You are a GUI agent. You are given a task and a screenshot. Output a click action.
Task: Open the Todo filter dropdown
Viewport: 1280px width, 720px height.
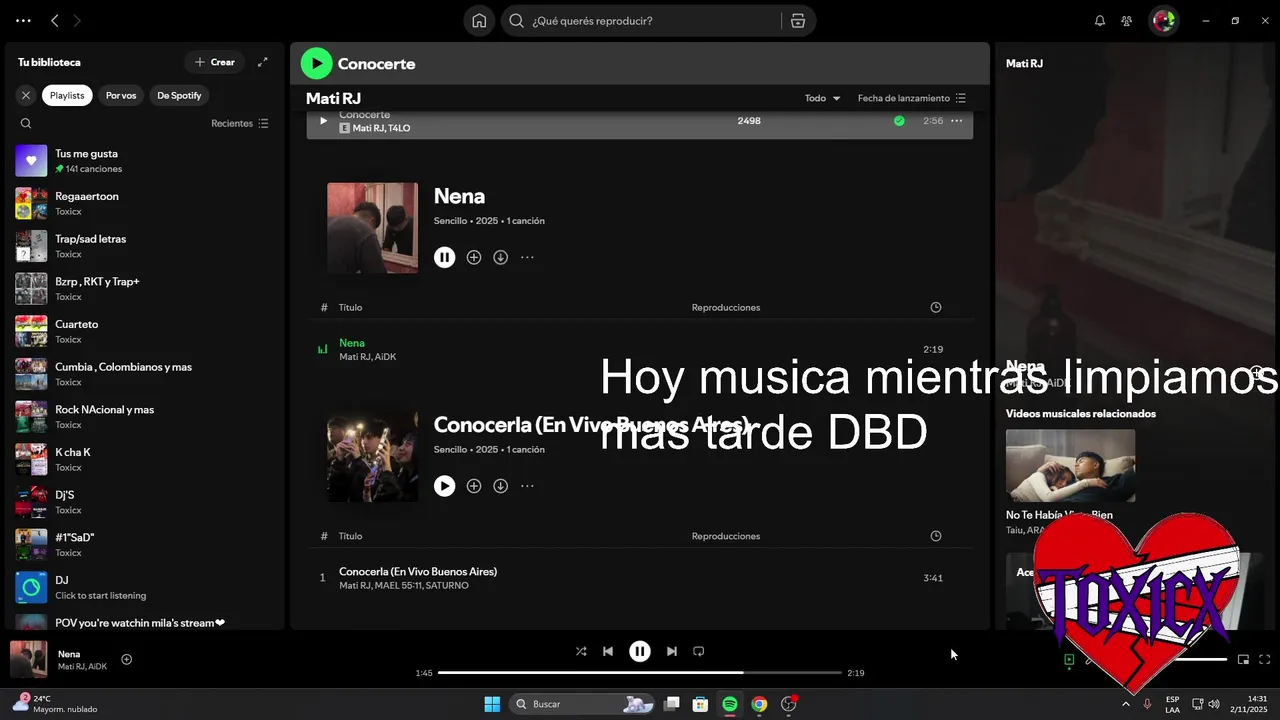click(823, 98)
